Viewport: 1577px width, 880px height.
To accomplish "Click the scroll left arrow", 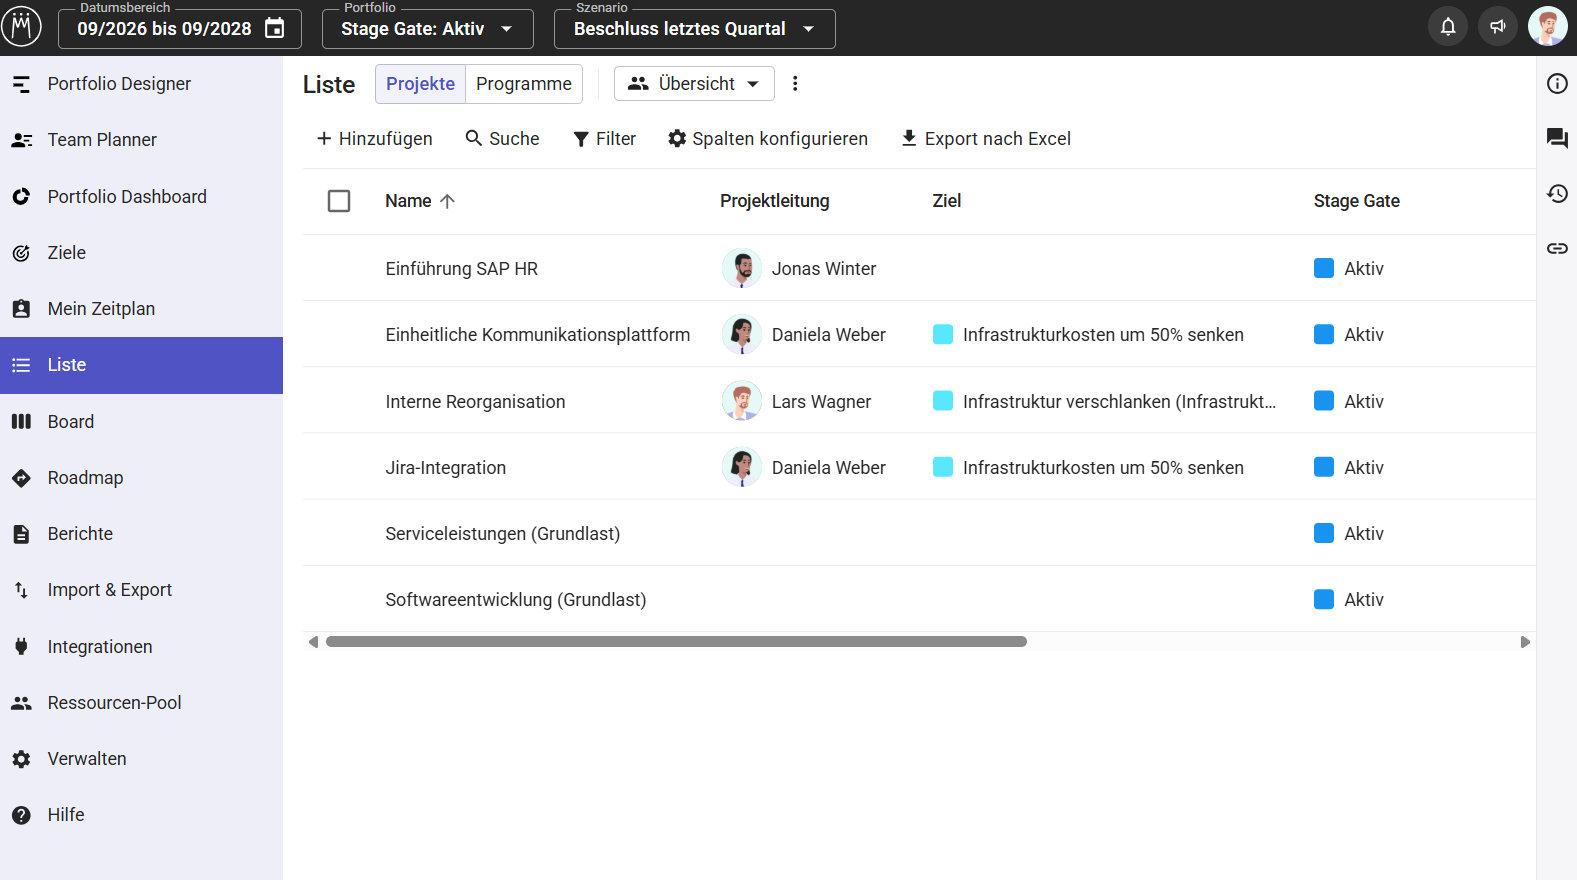I will click(x=313, y=642).
